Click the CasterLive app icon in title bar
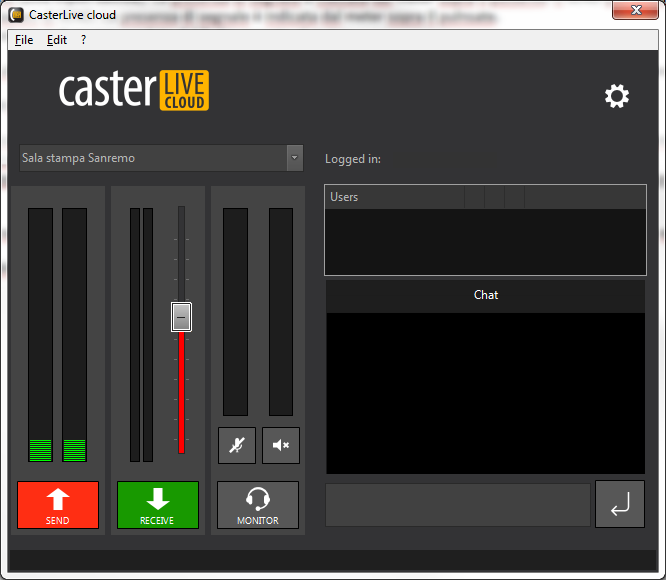 [17, 15]
